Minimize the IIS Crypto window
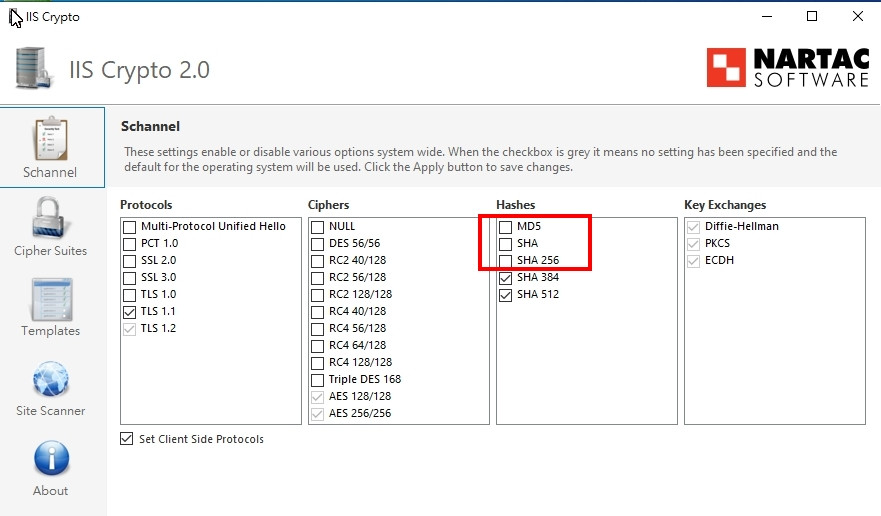The width and height of the screenshot is (881, 516). (767, 16)
